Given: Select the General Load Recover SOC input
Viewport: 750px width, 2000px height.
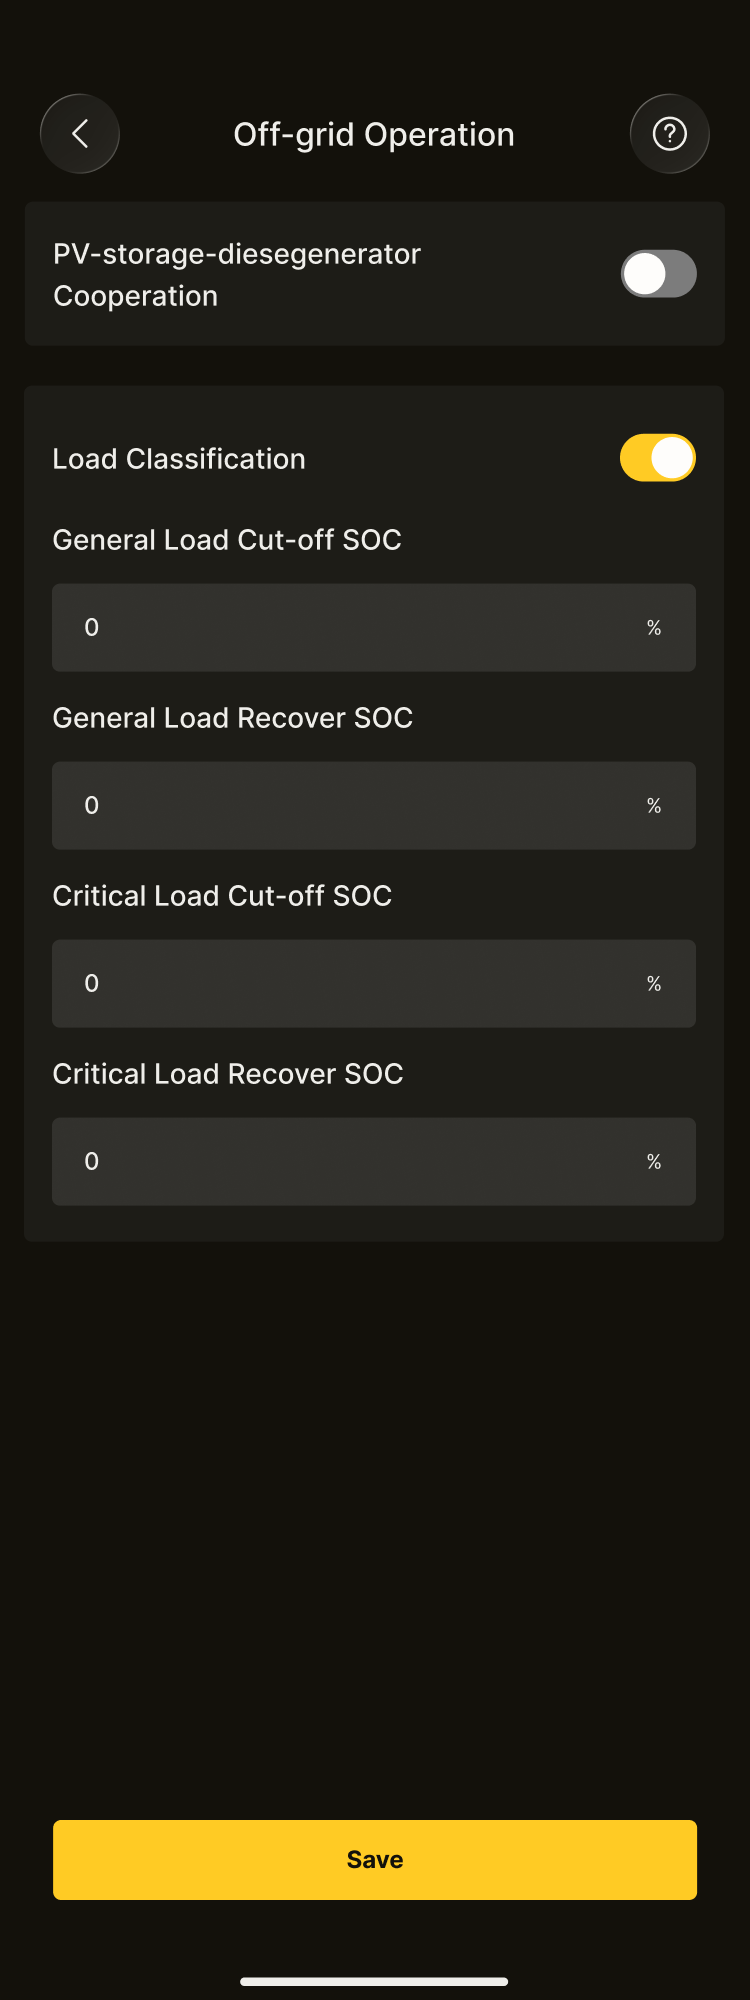Looking at the screenshot, I should [x=350, y=806].
